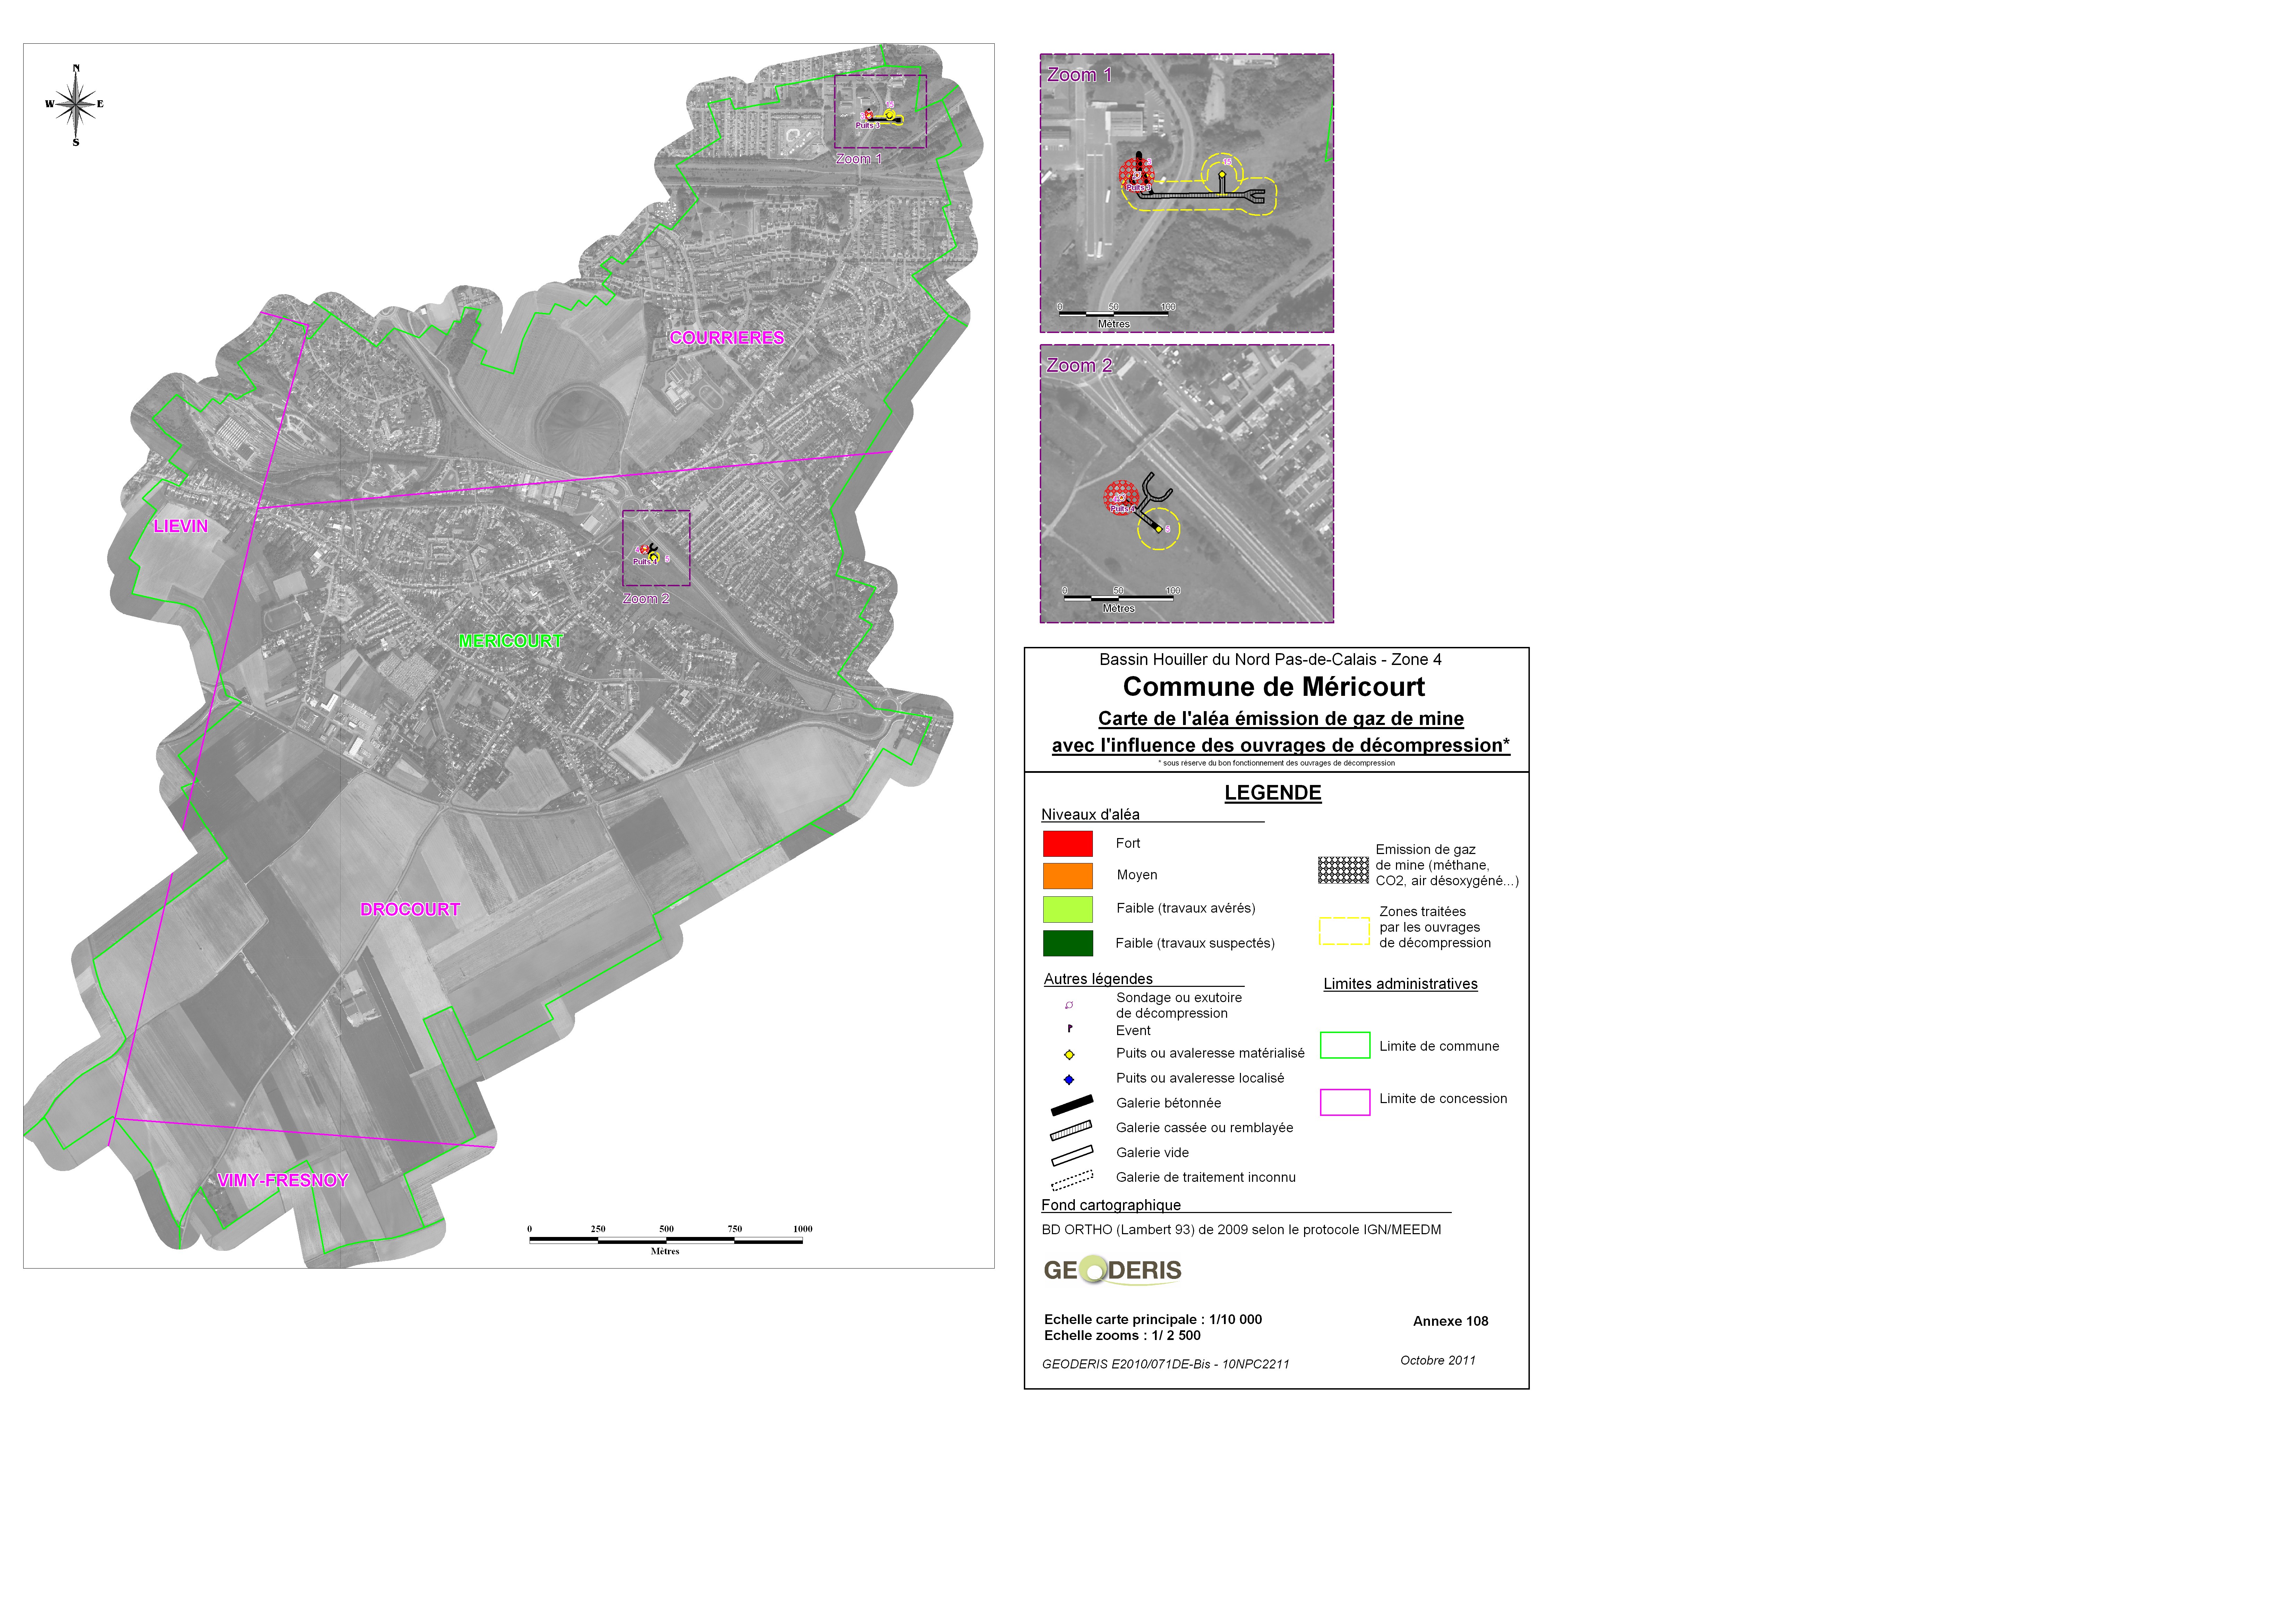The image size is (2296, 1622).
Task: Click the dotted Emission de gaz pattern swatch
Action: (1343, 870)
